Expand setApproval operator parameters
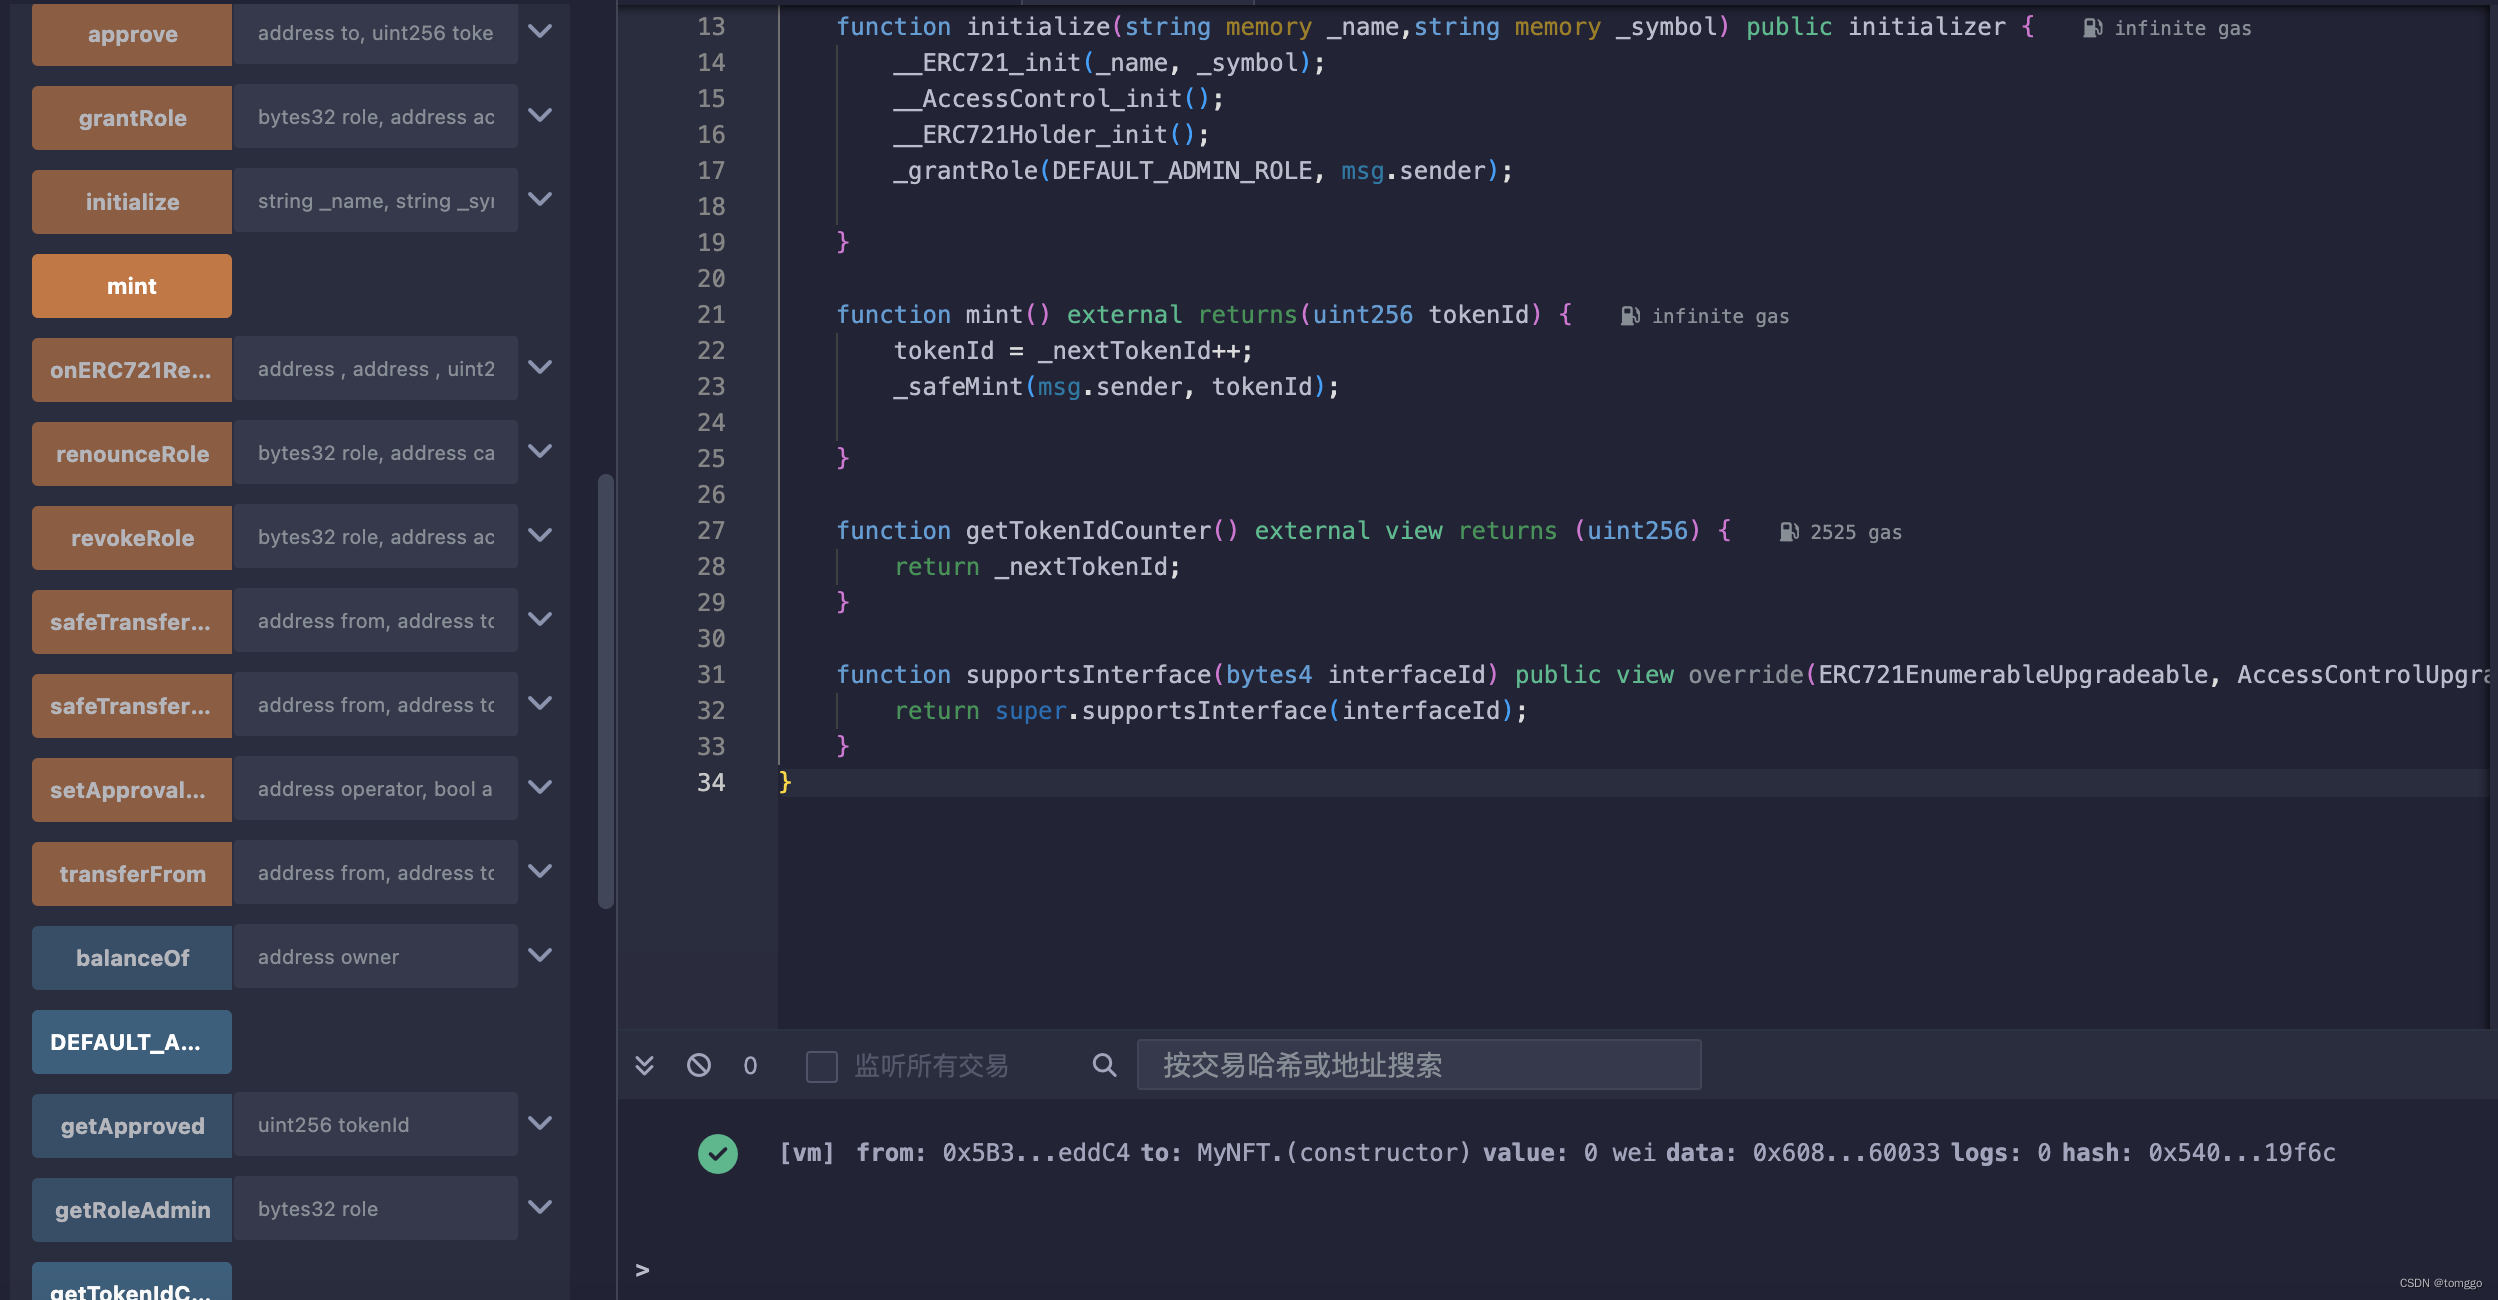The width and height of the screenshot is (2498, 1300). click(539, 787)
